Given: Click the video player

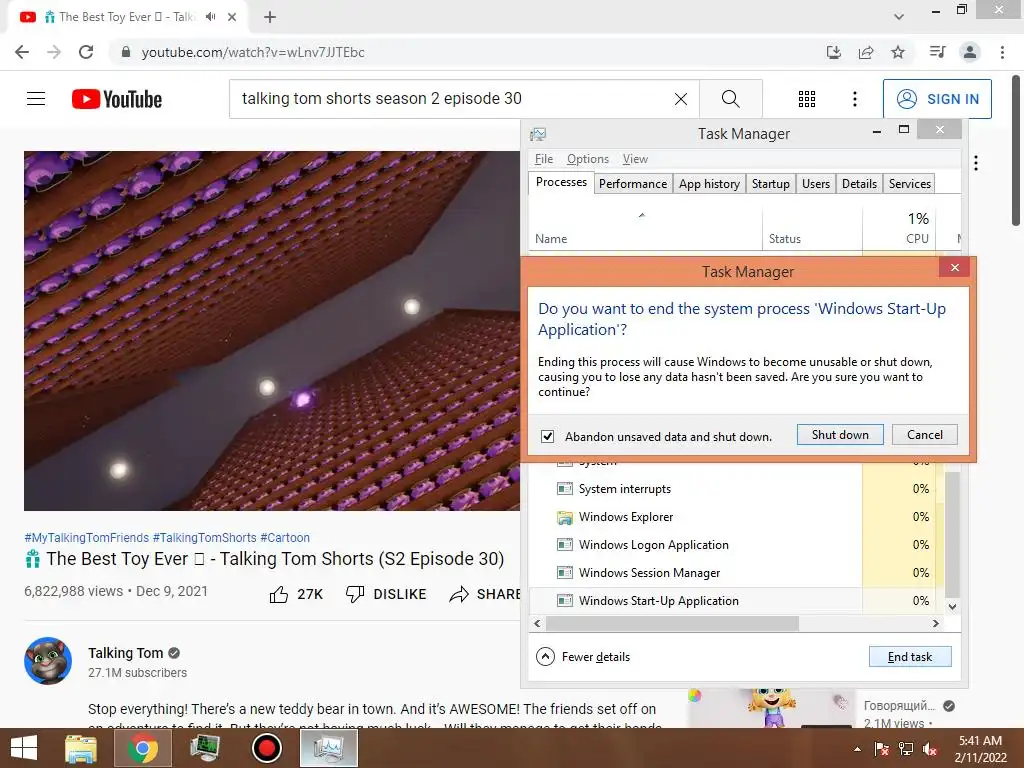Looking at the screenshot, I should (x=272, y=330).
